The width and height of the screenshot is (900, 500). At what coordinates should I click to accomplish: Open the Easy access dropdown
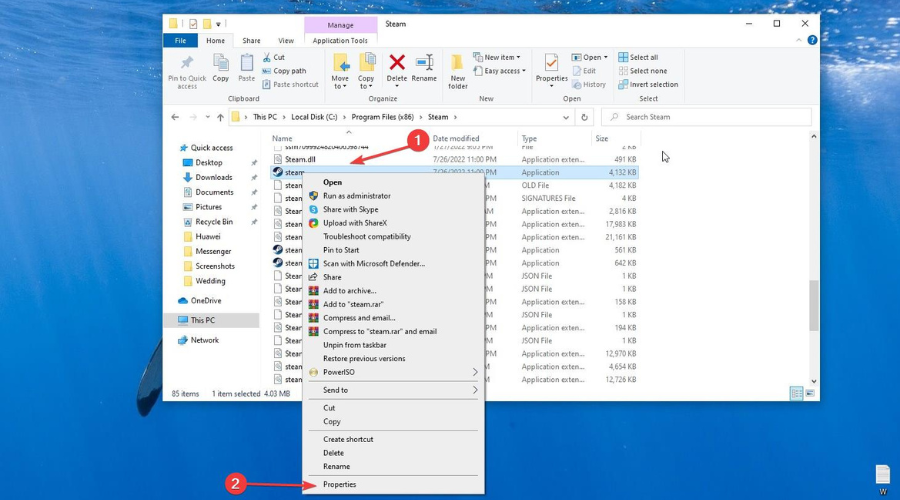499,71
